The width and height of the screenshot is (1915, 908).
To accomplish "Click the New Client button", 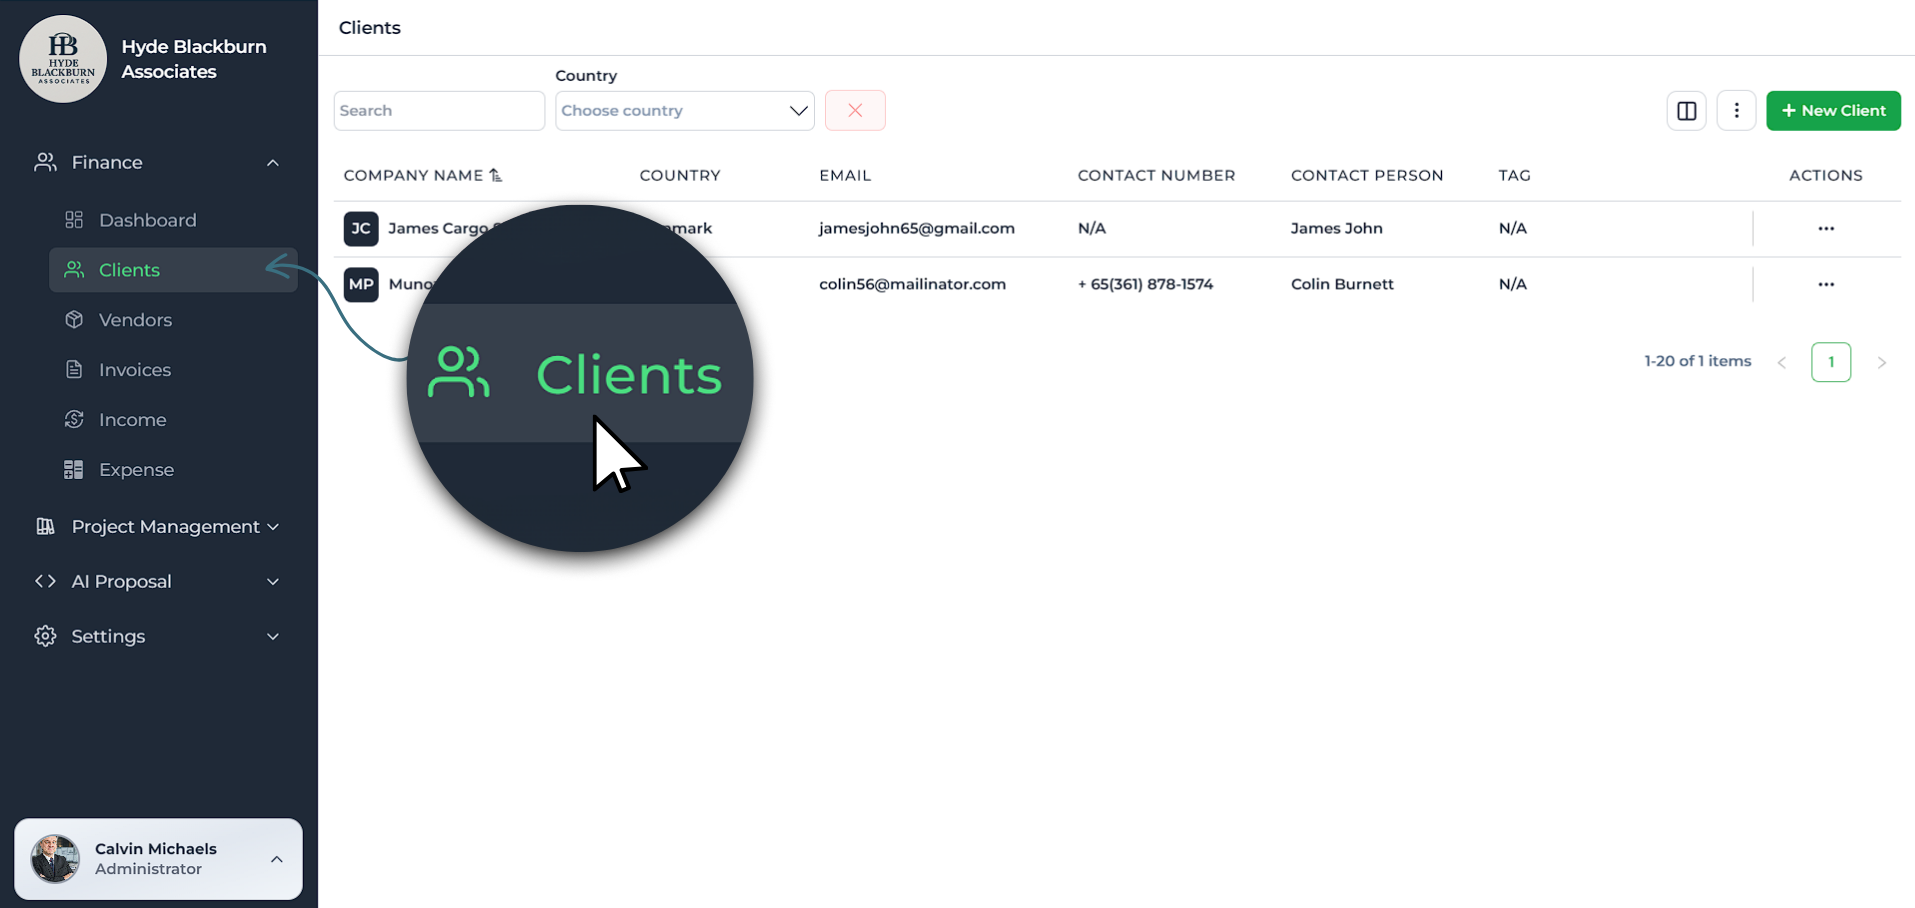I will [1832, 111].
